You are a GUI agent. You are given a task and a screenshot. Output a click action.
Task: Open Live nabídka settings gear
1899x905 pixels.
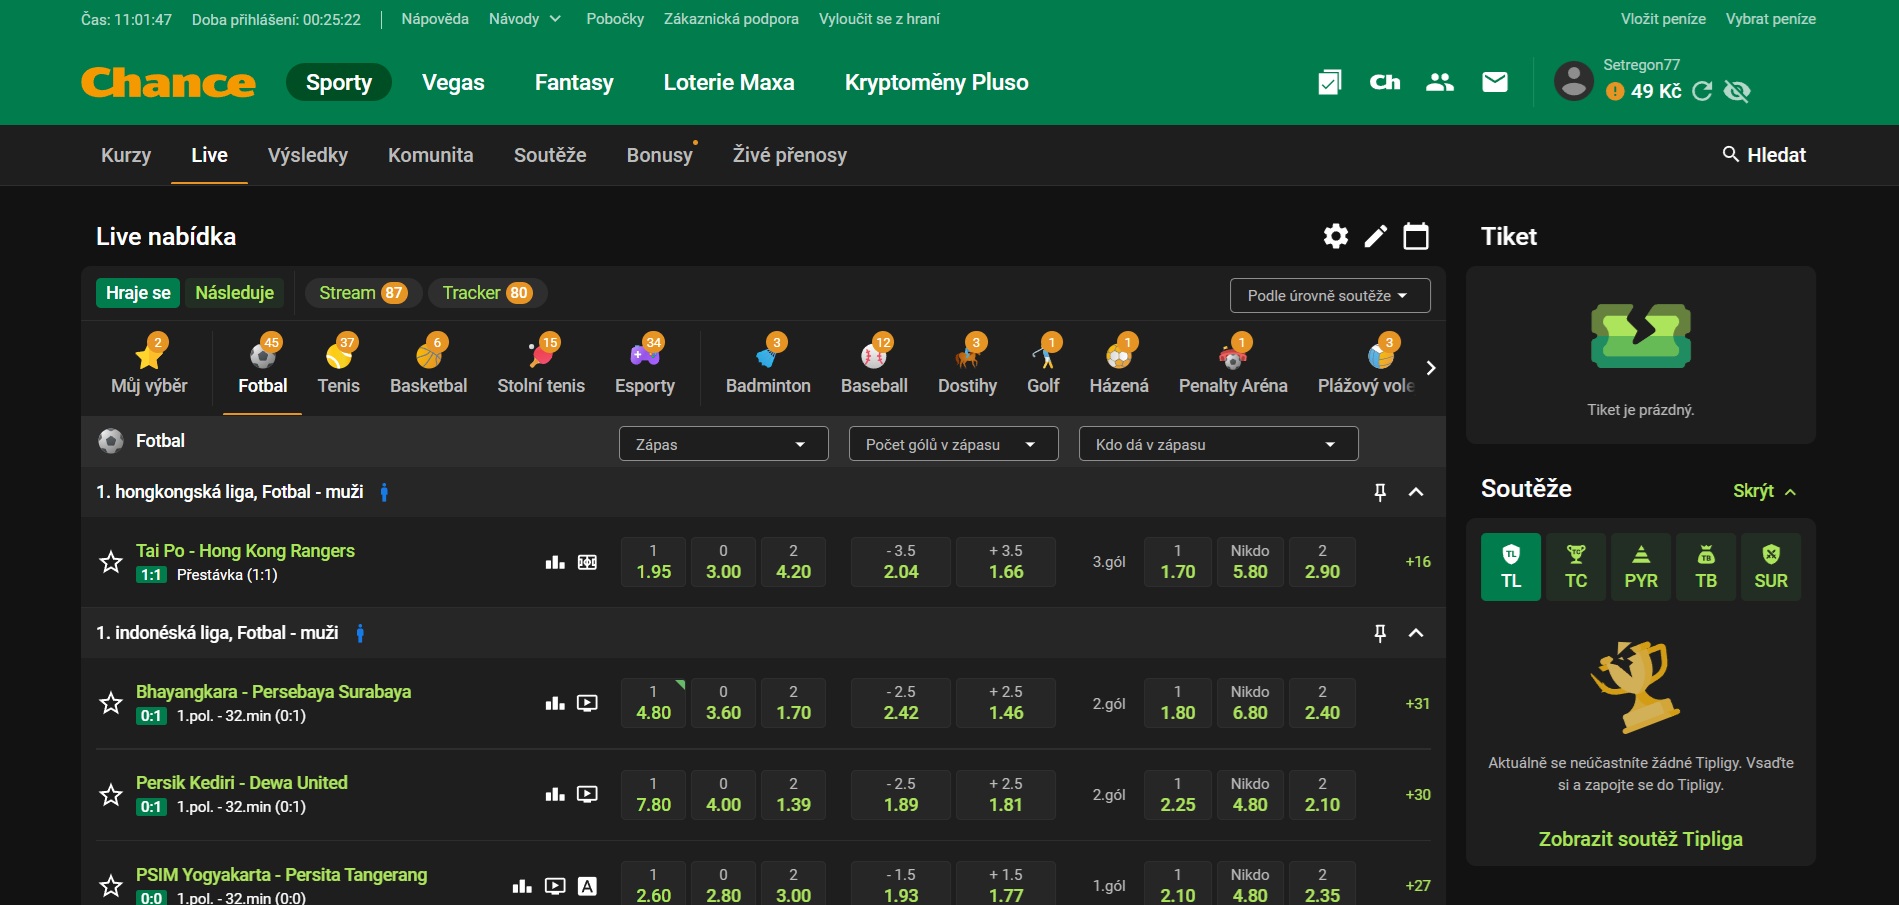point(1336,236)
